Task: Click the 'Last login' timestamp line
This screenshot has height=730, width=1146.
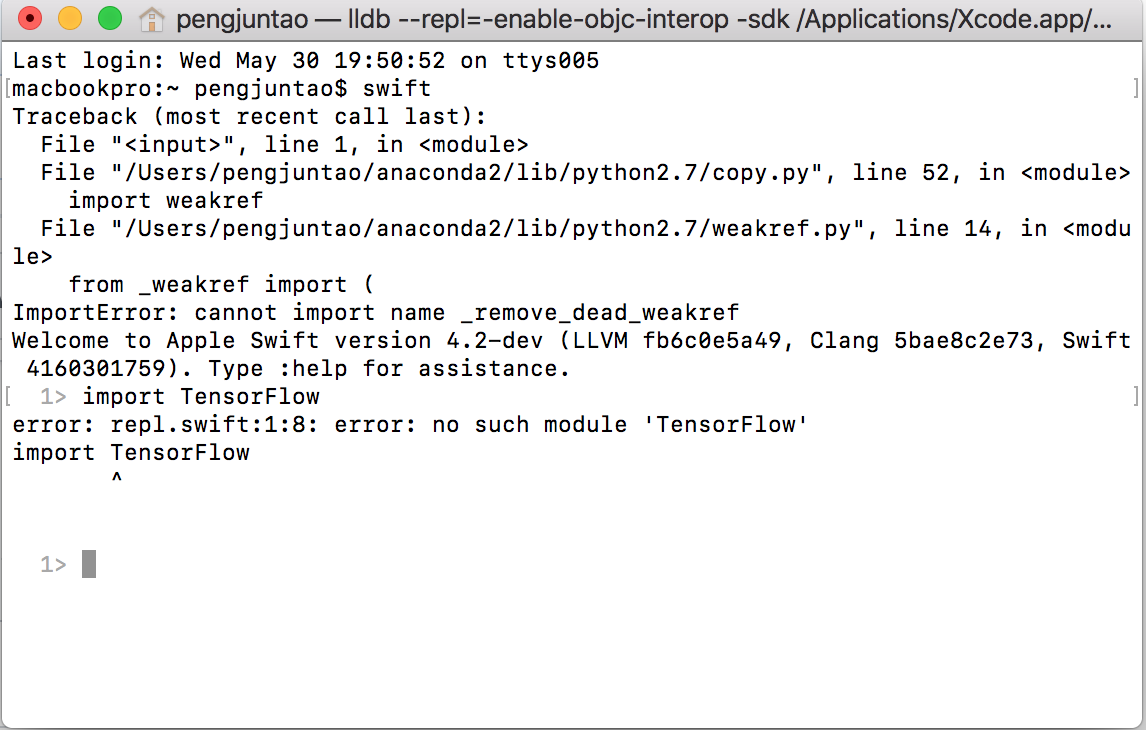Action: tap(300, 60)
